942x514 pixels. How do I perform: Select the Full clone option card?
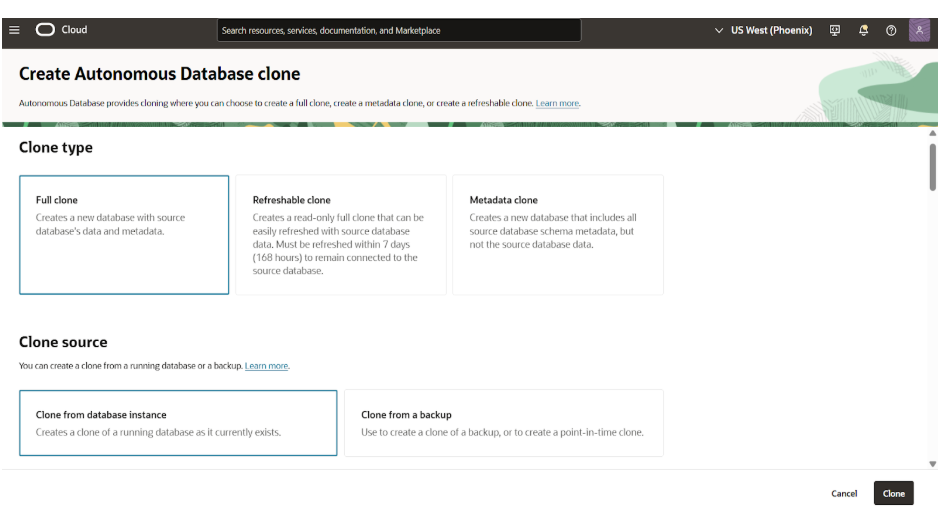pyautogui.click(x=124, y=235)
